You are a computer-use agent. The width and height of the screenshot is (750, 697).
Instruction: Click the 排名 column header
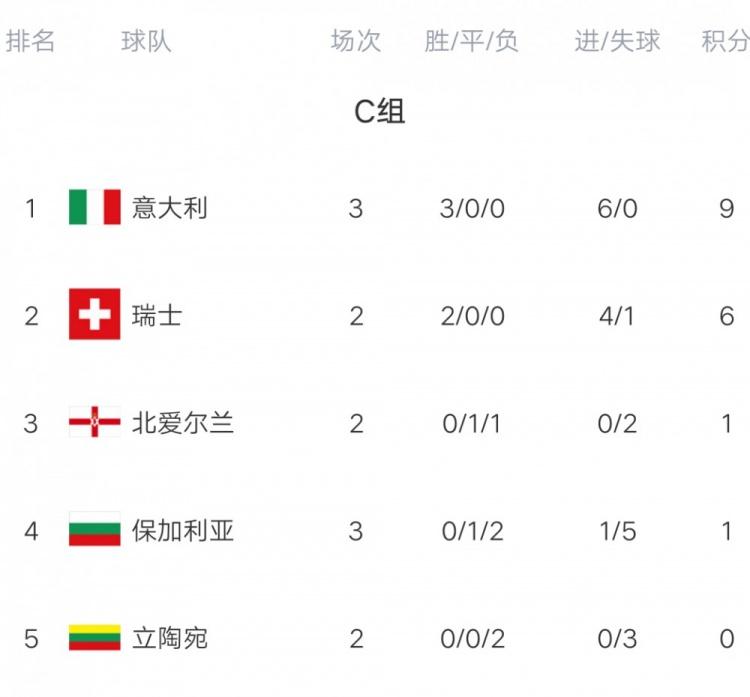pos(31,41)
